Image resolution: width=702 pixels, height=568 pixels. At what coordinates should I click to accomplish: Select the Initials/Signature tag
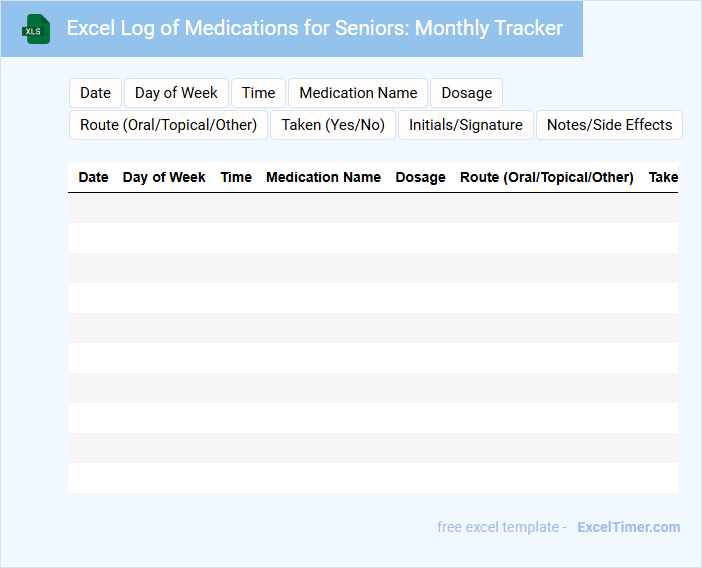click(465, 125)
